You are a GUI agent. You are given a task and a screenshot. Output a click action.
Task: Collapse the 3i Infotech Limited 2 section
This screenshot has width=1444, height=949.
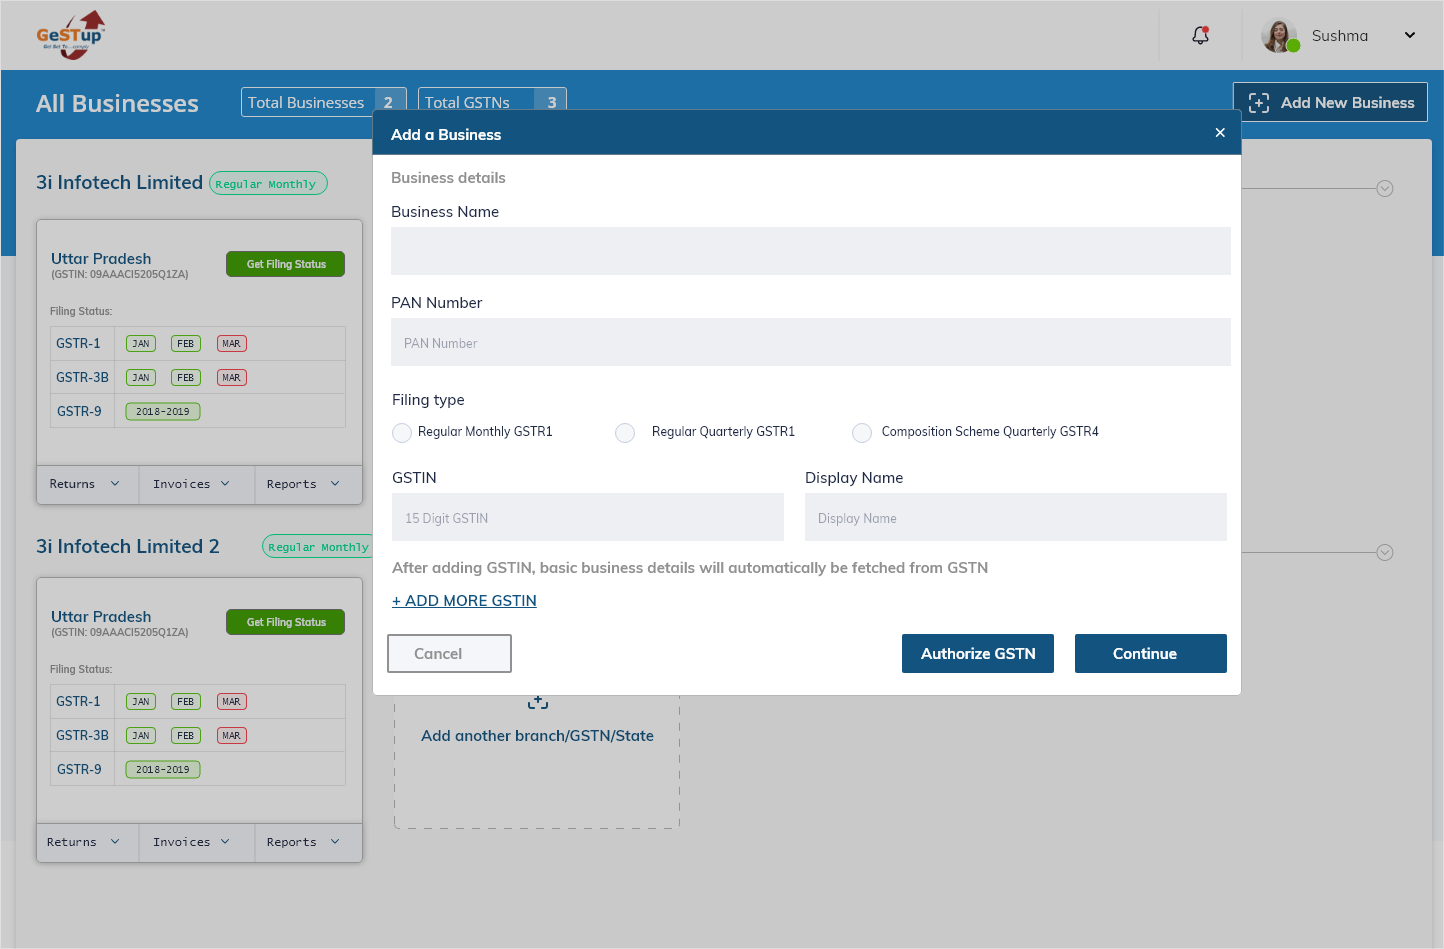tap(1385, 552)
